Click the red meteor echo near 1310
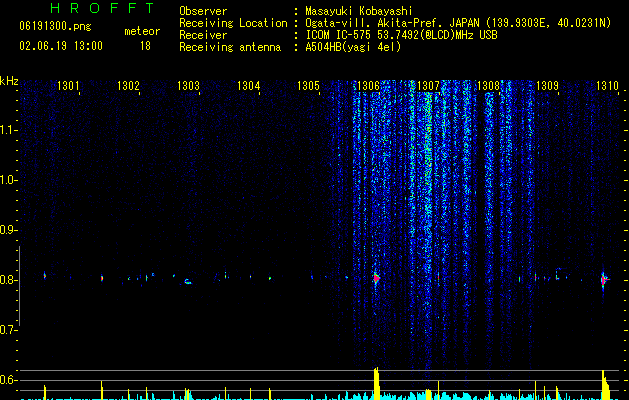 coord(604,280)
